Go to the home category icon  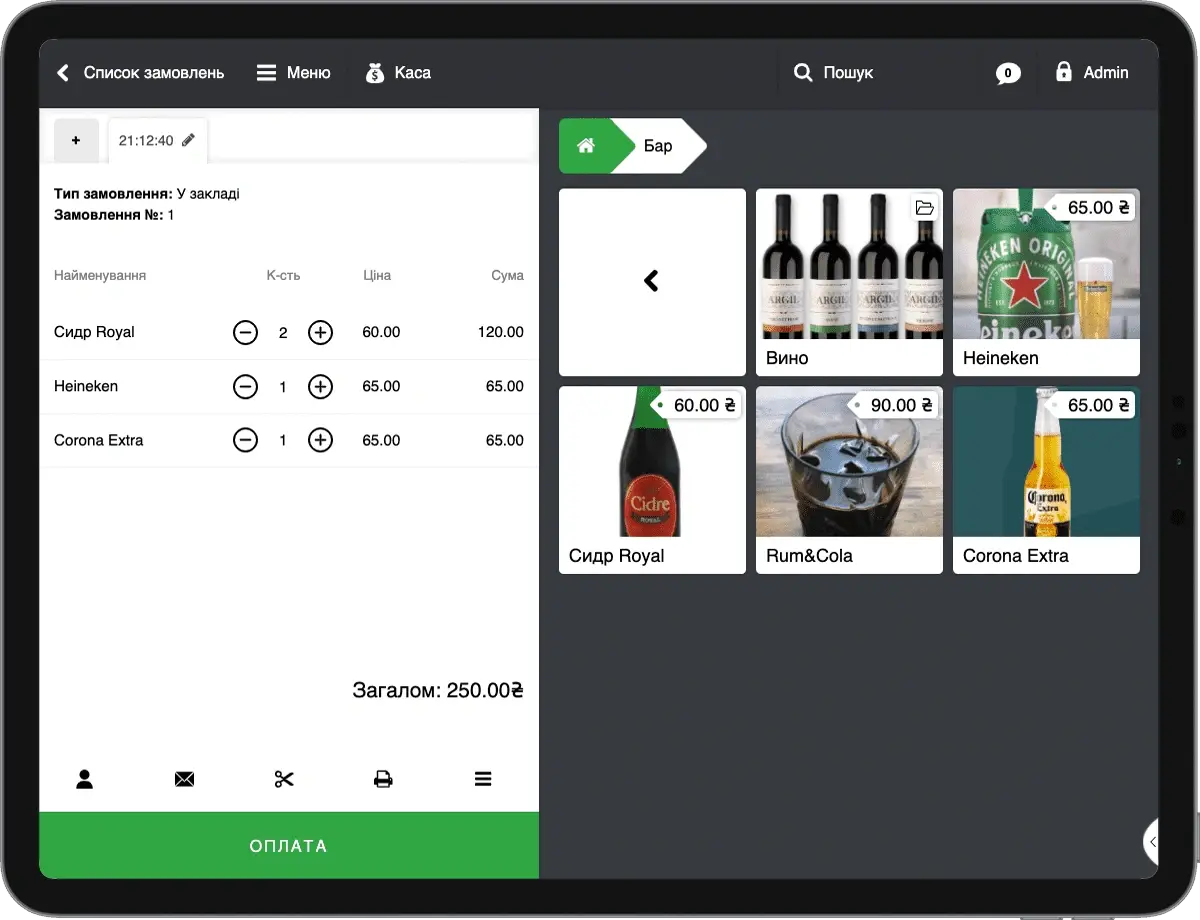pos(586,146)
